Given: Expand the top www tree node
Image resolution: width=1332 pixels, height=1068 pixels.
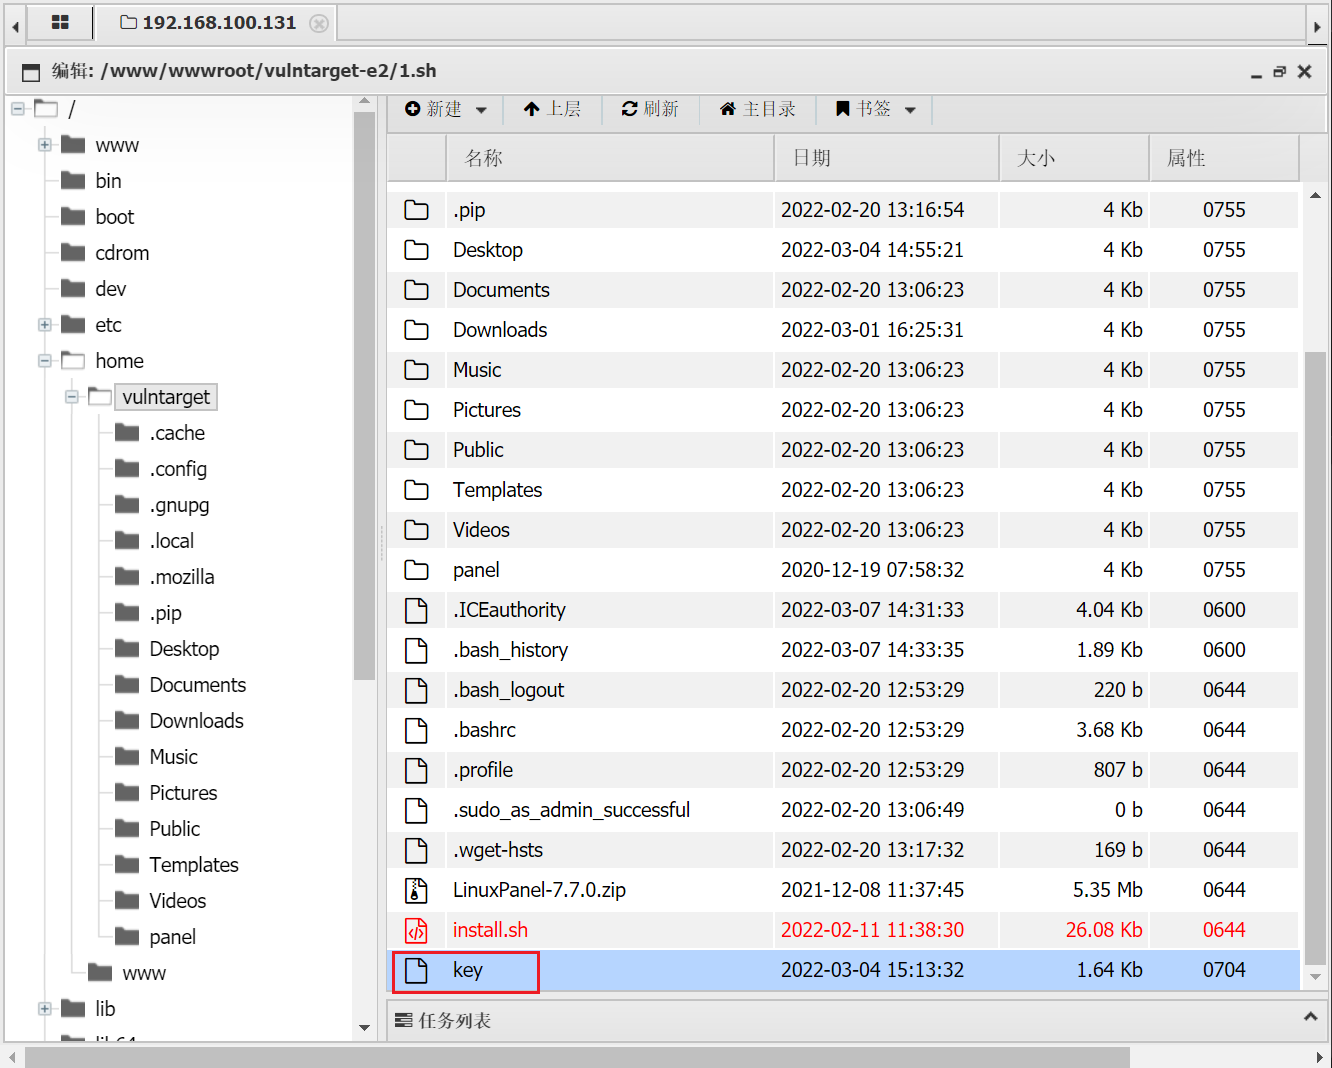Looking at the screenshot, I should coord(45,145).
